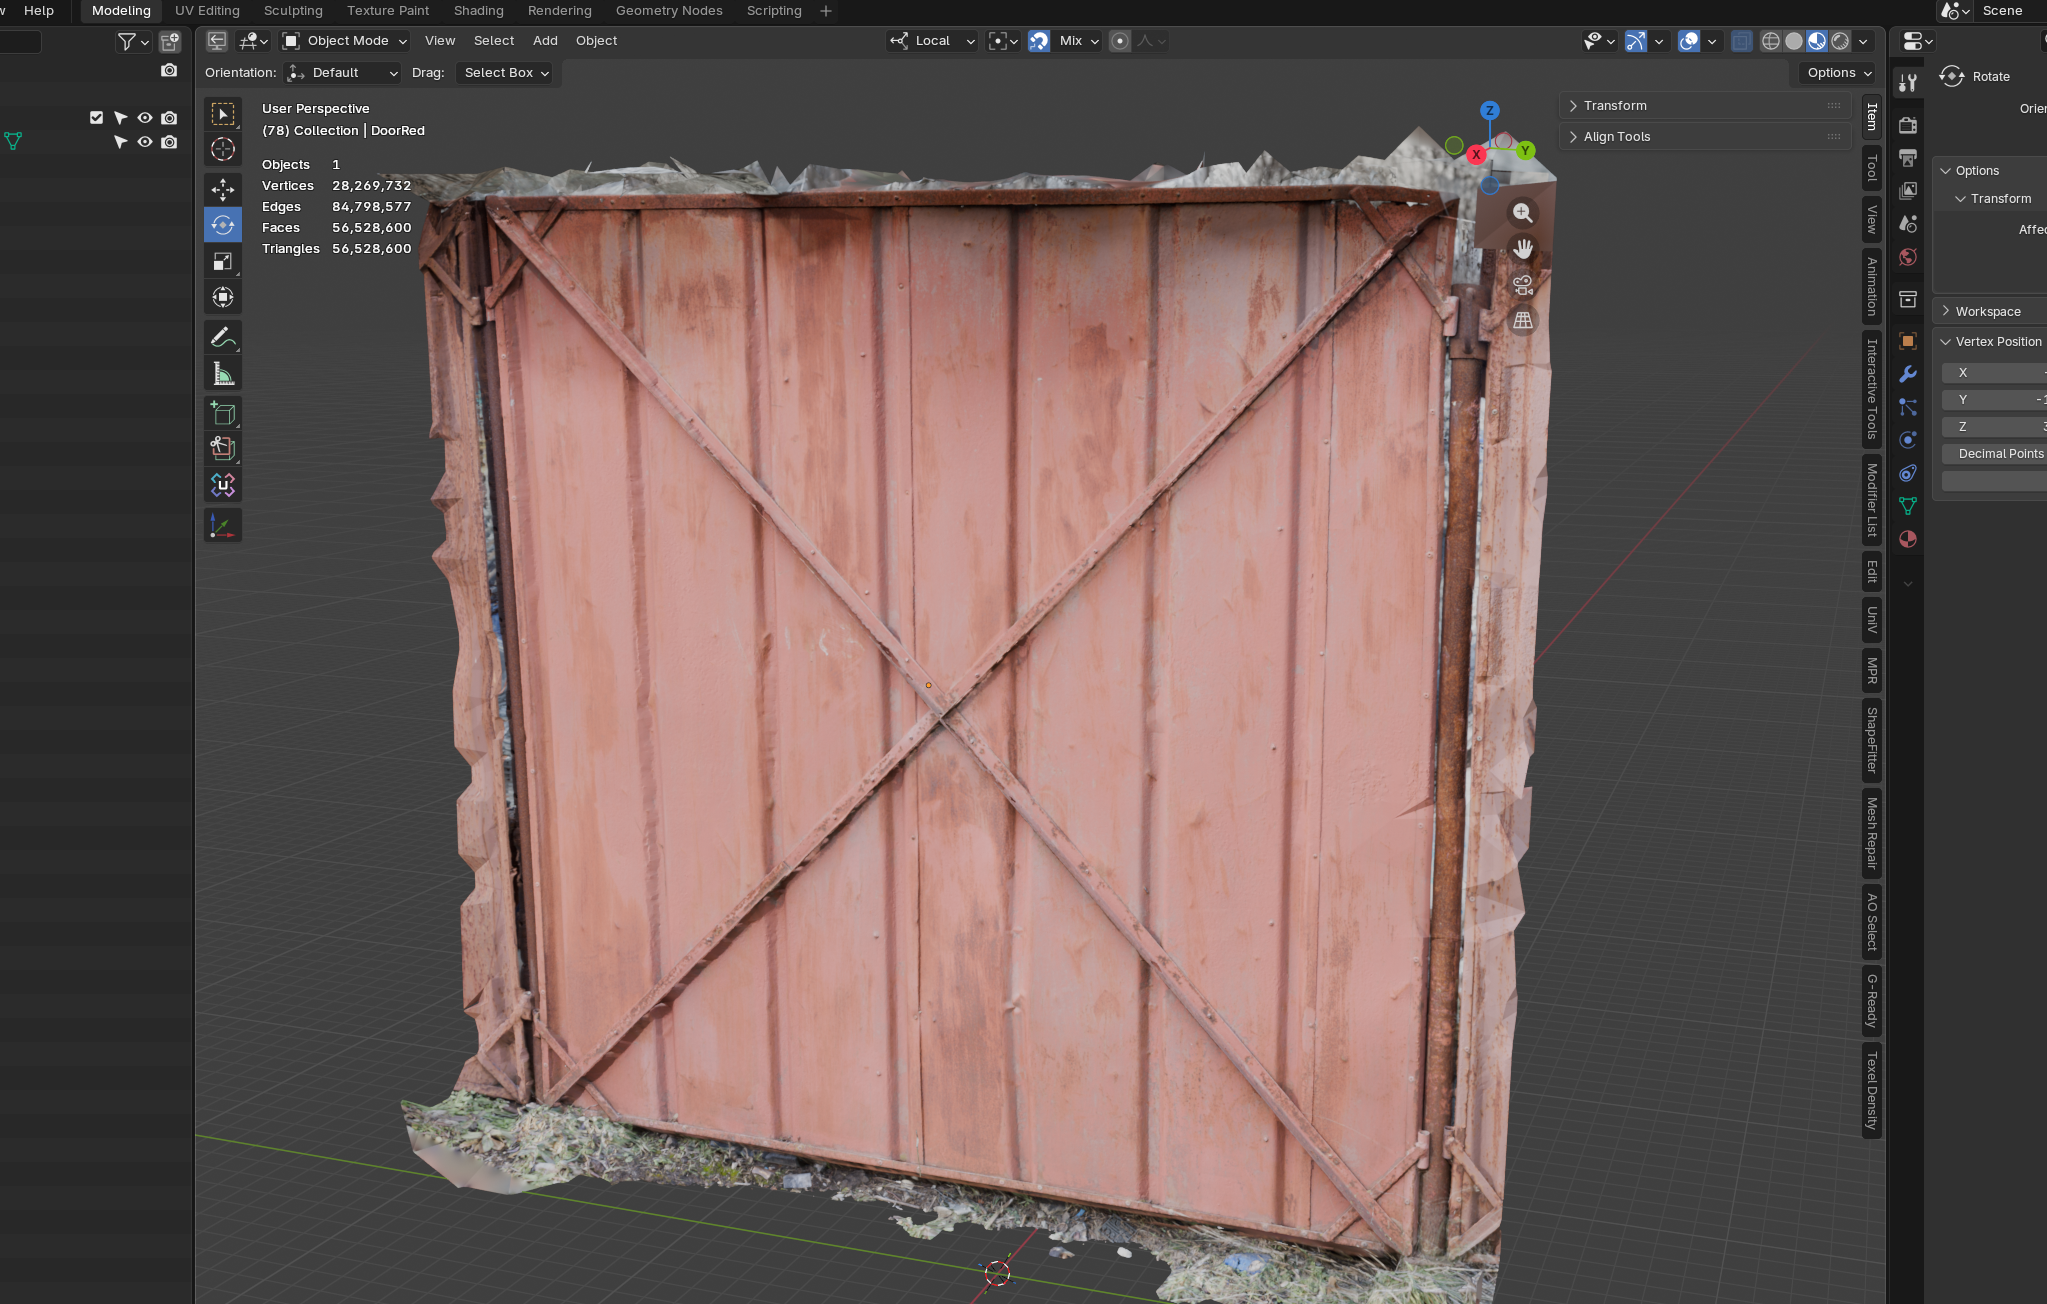Viewport: 2047px width, 1304px height.
Task: Choose the Add Cube tool
Action: click(x=222, y=413)
